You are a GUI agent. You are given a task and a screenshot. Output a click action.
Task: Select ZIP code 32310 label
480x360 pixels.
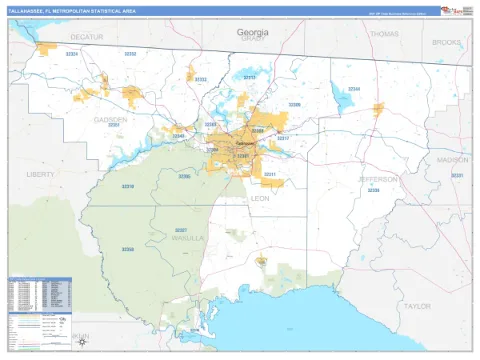128,187
